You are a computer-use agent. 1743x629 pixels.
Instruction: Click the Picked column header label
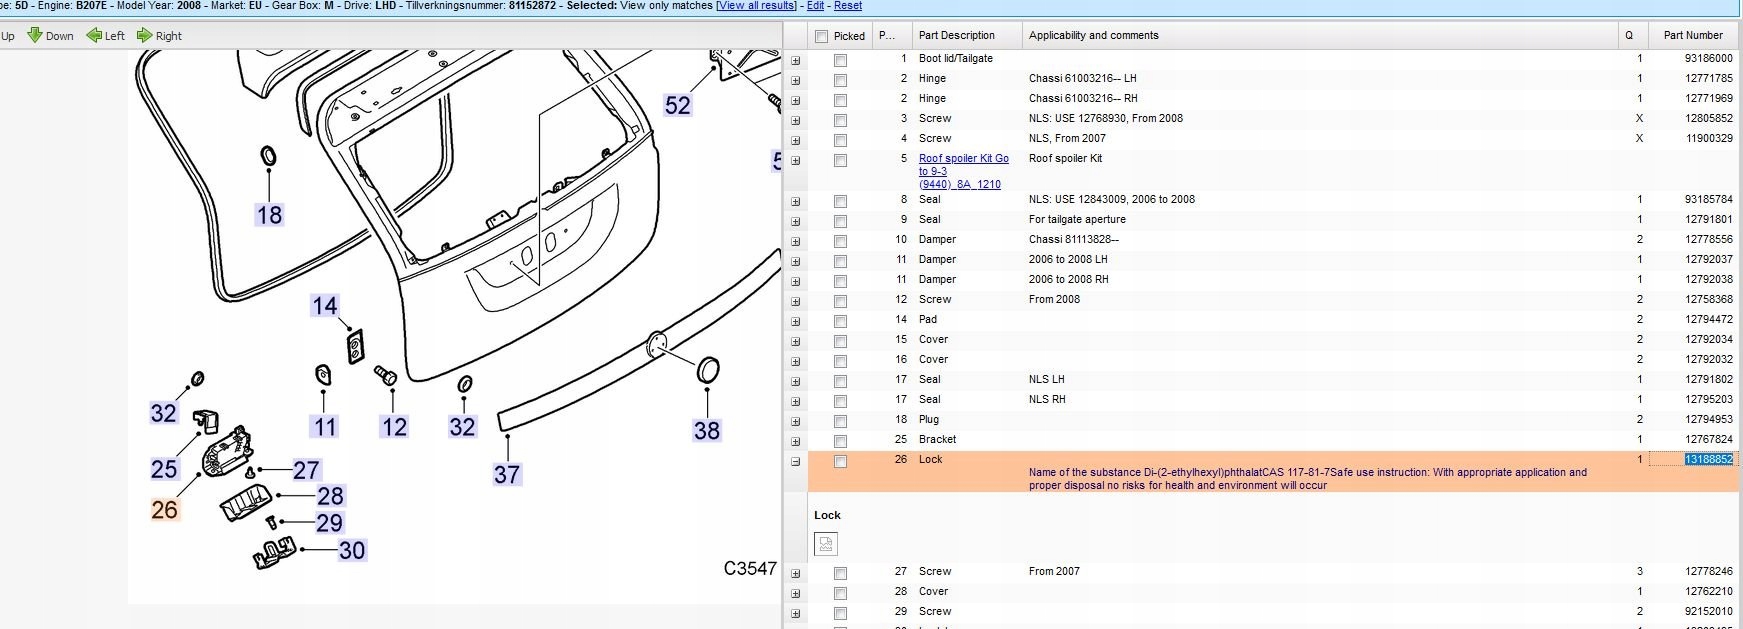pyautogui.click(x=849, y=36)
